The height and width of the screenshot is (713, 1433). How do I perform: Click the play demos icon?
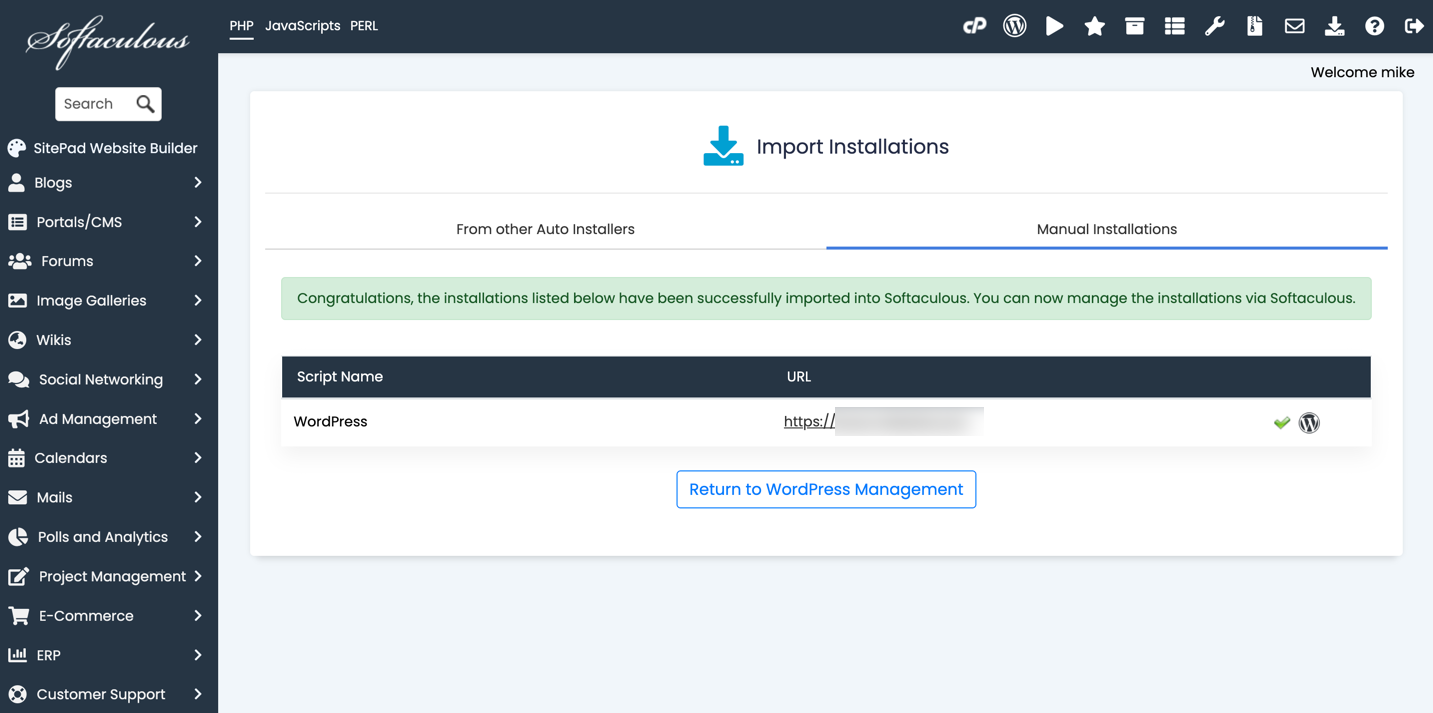1054,26
